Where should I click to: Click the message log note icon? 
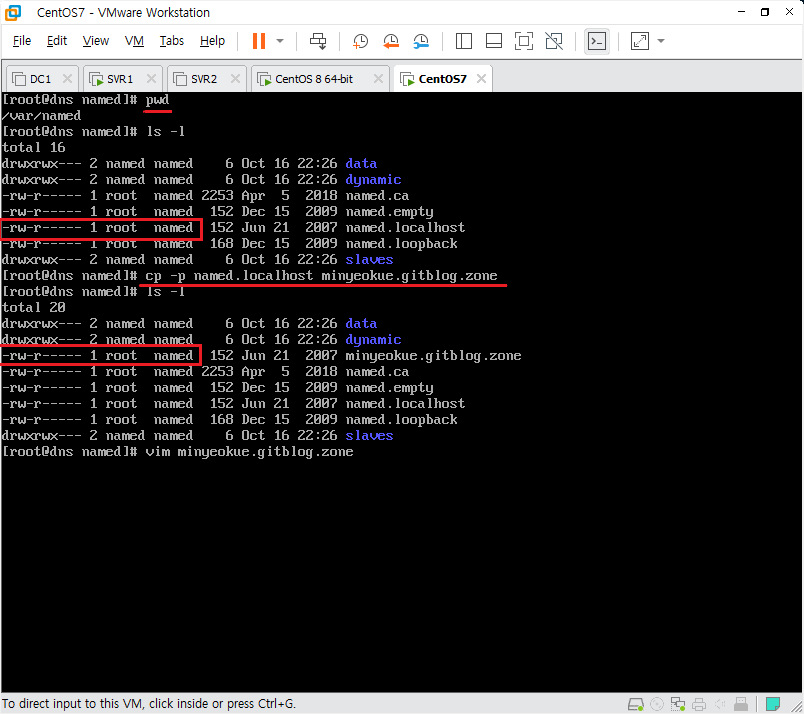[x=773, y=704]
